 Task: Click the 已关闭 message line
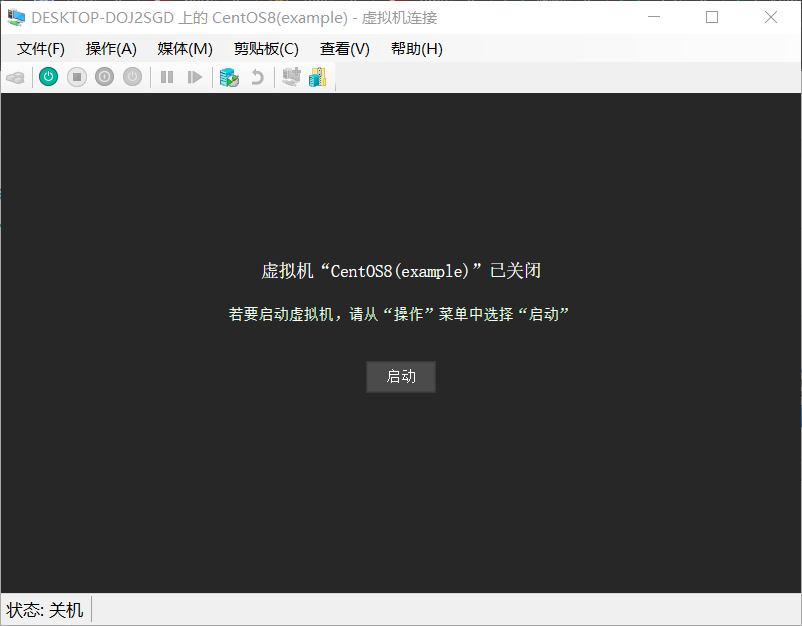(x=401, y=271)
